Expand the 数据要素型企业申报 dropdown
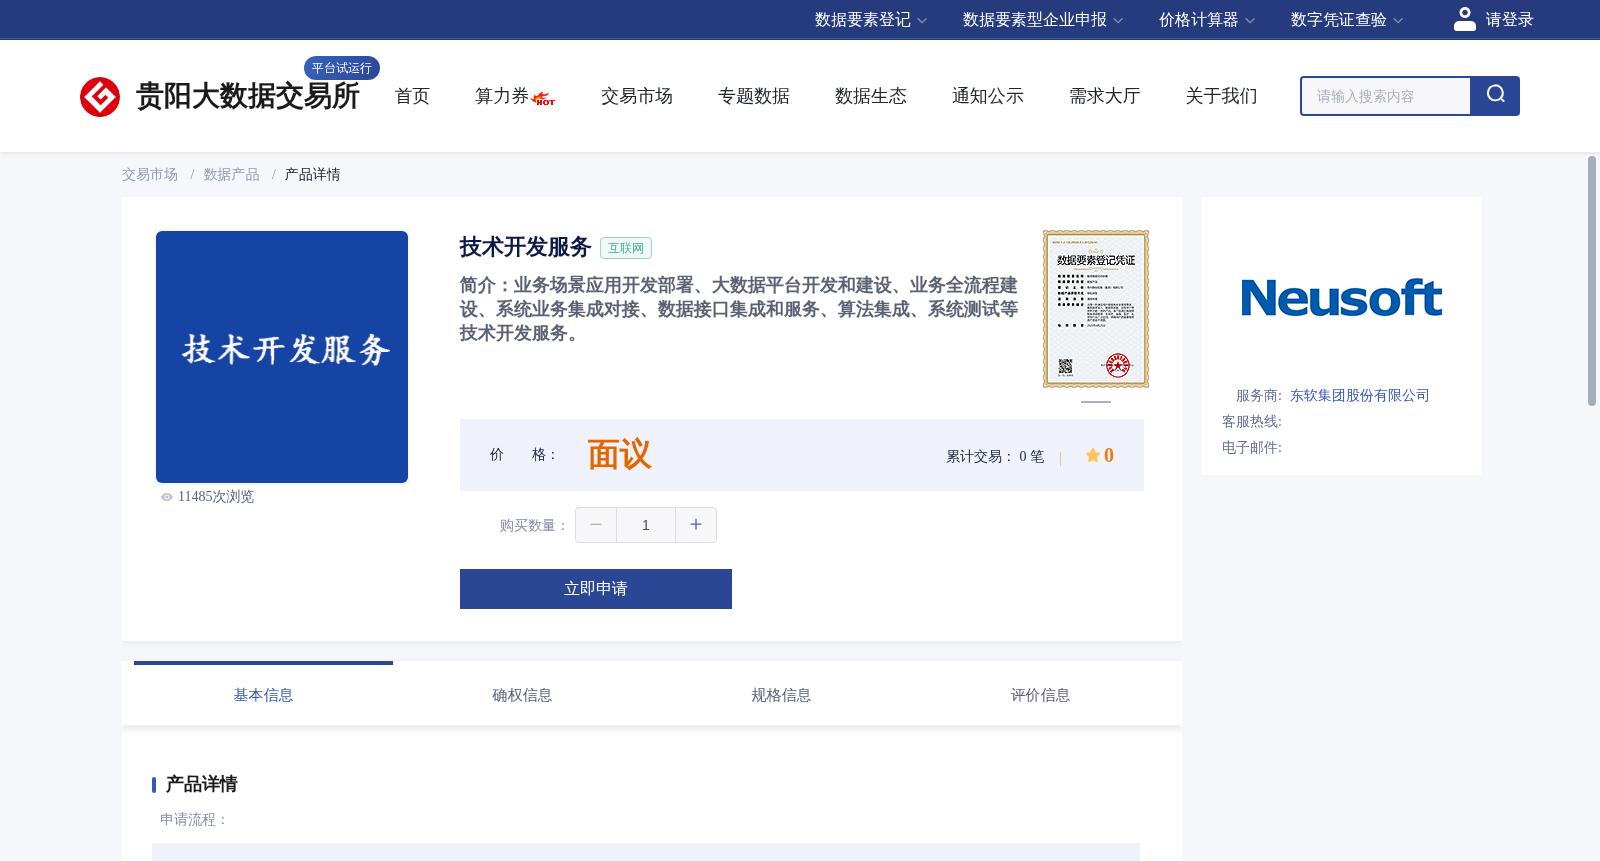This screenshot has height=861, width=1600. [1043, 20]
